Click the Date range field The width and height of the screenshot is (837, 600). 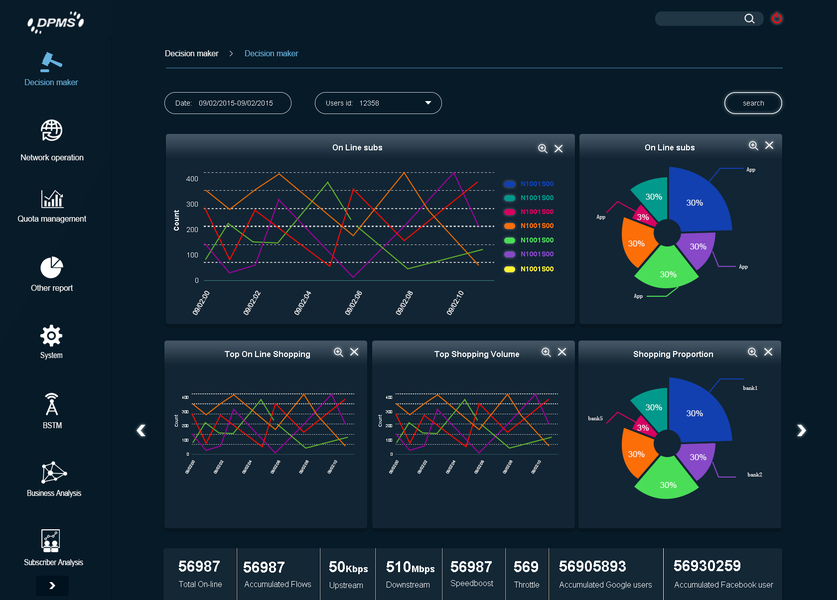tap(228, 103)
